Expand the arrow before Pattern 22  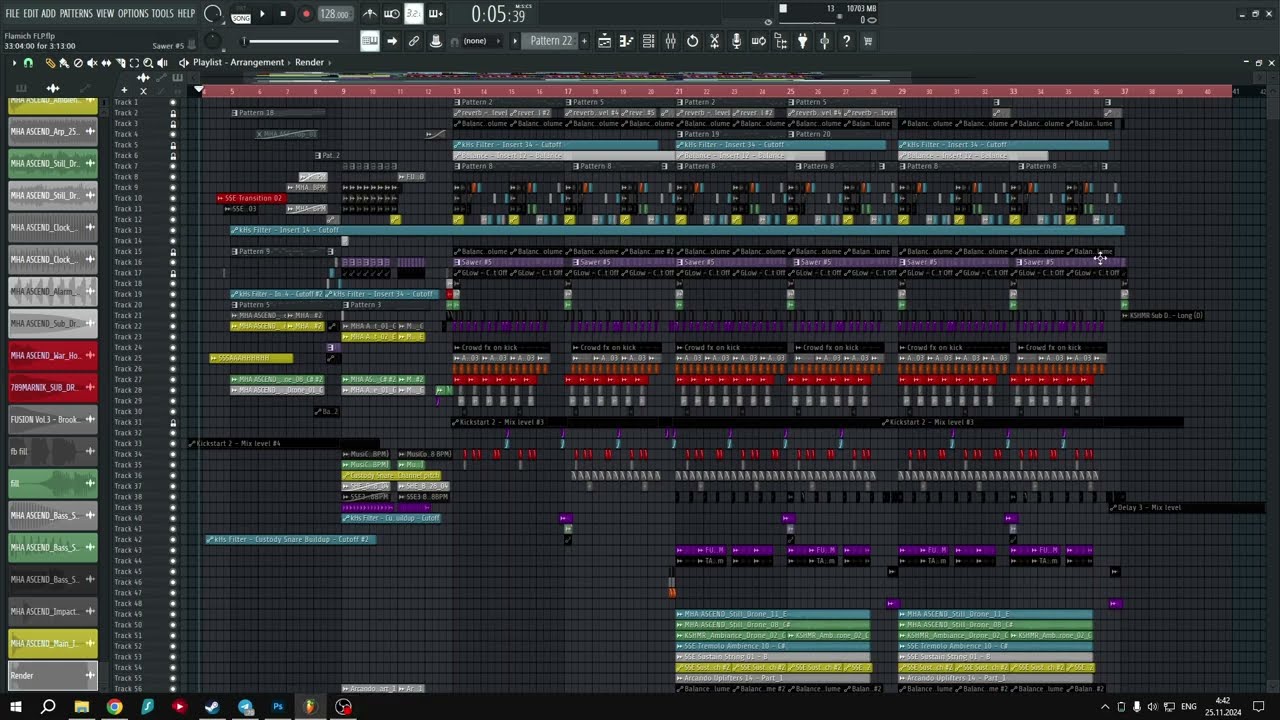[x=515, y=41]
